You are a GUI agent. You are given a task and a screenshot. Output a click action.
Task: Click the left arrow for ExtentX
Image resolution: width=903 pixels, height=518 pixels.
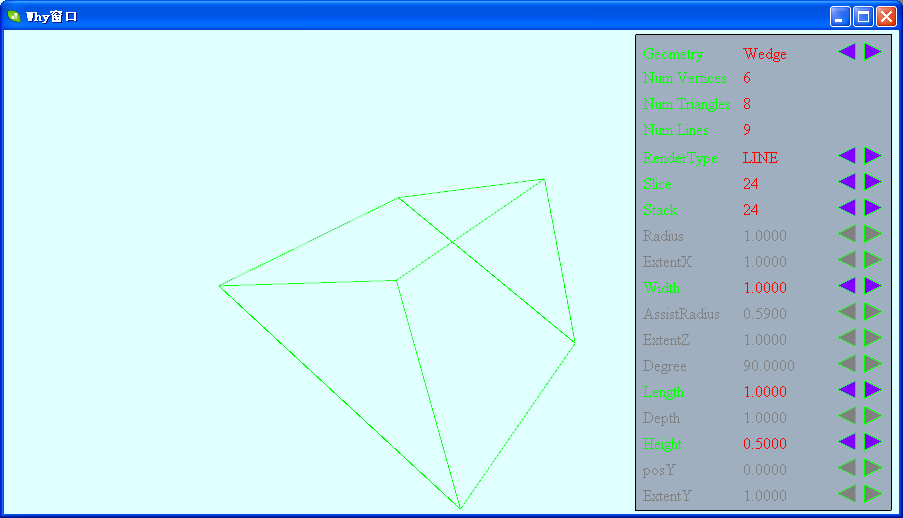(847, 260)
